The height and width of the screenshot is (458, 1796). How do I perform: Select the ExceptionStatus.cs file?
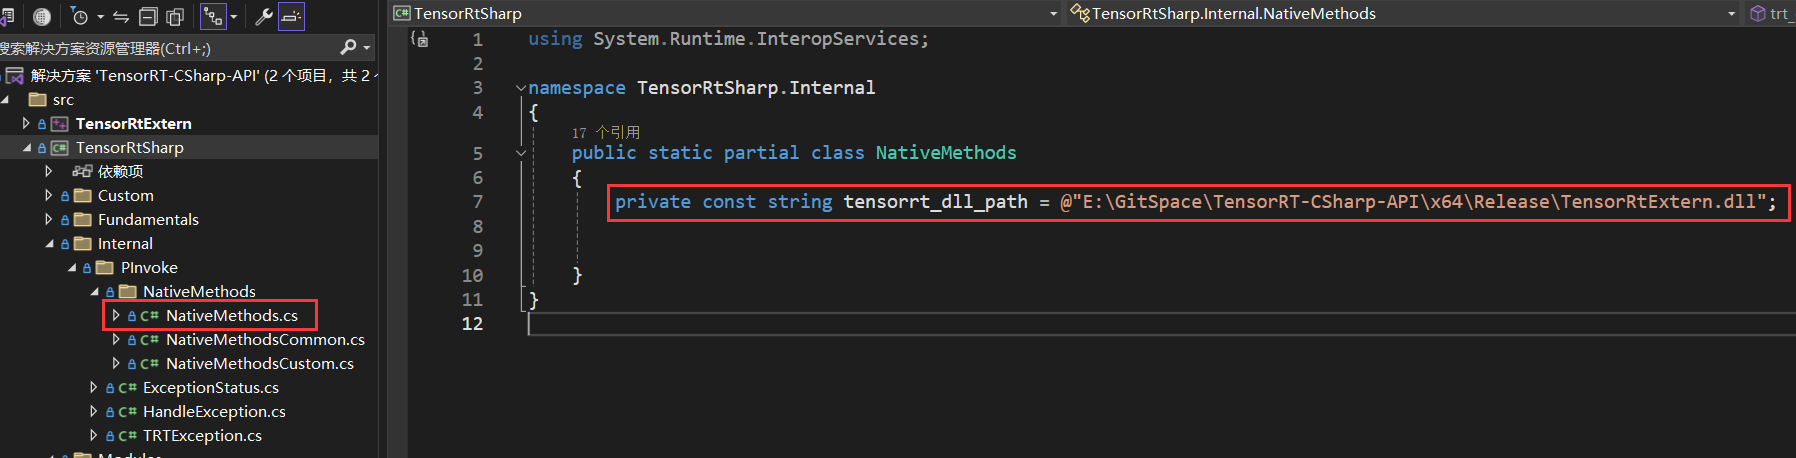(x=210, y=388)
